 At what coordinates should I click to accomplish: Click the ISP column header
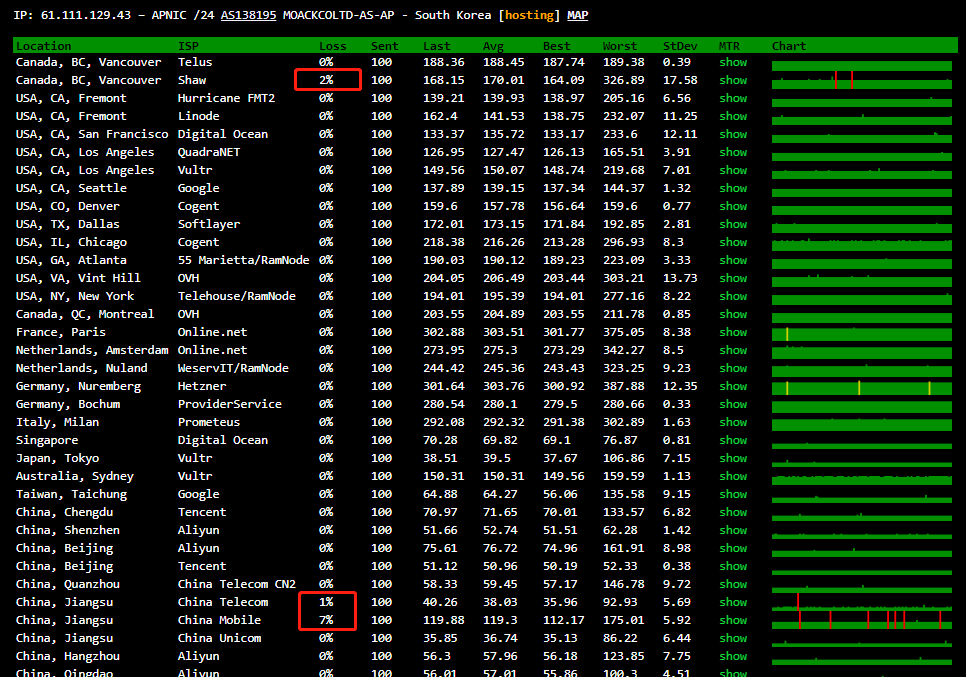click(188, 46)
